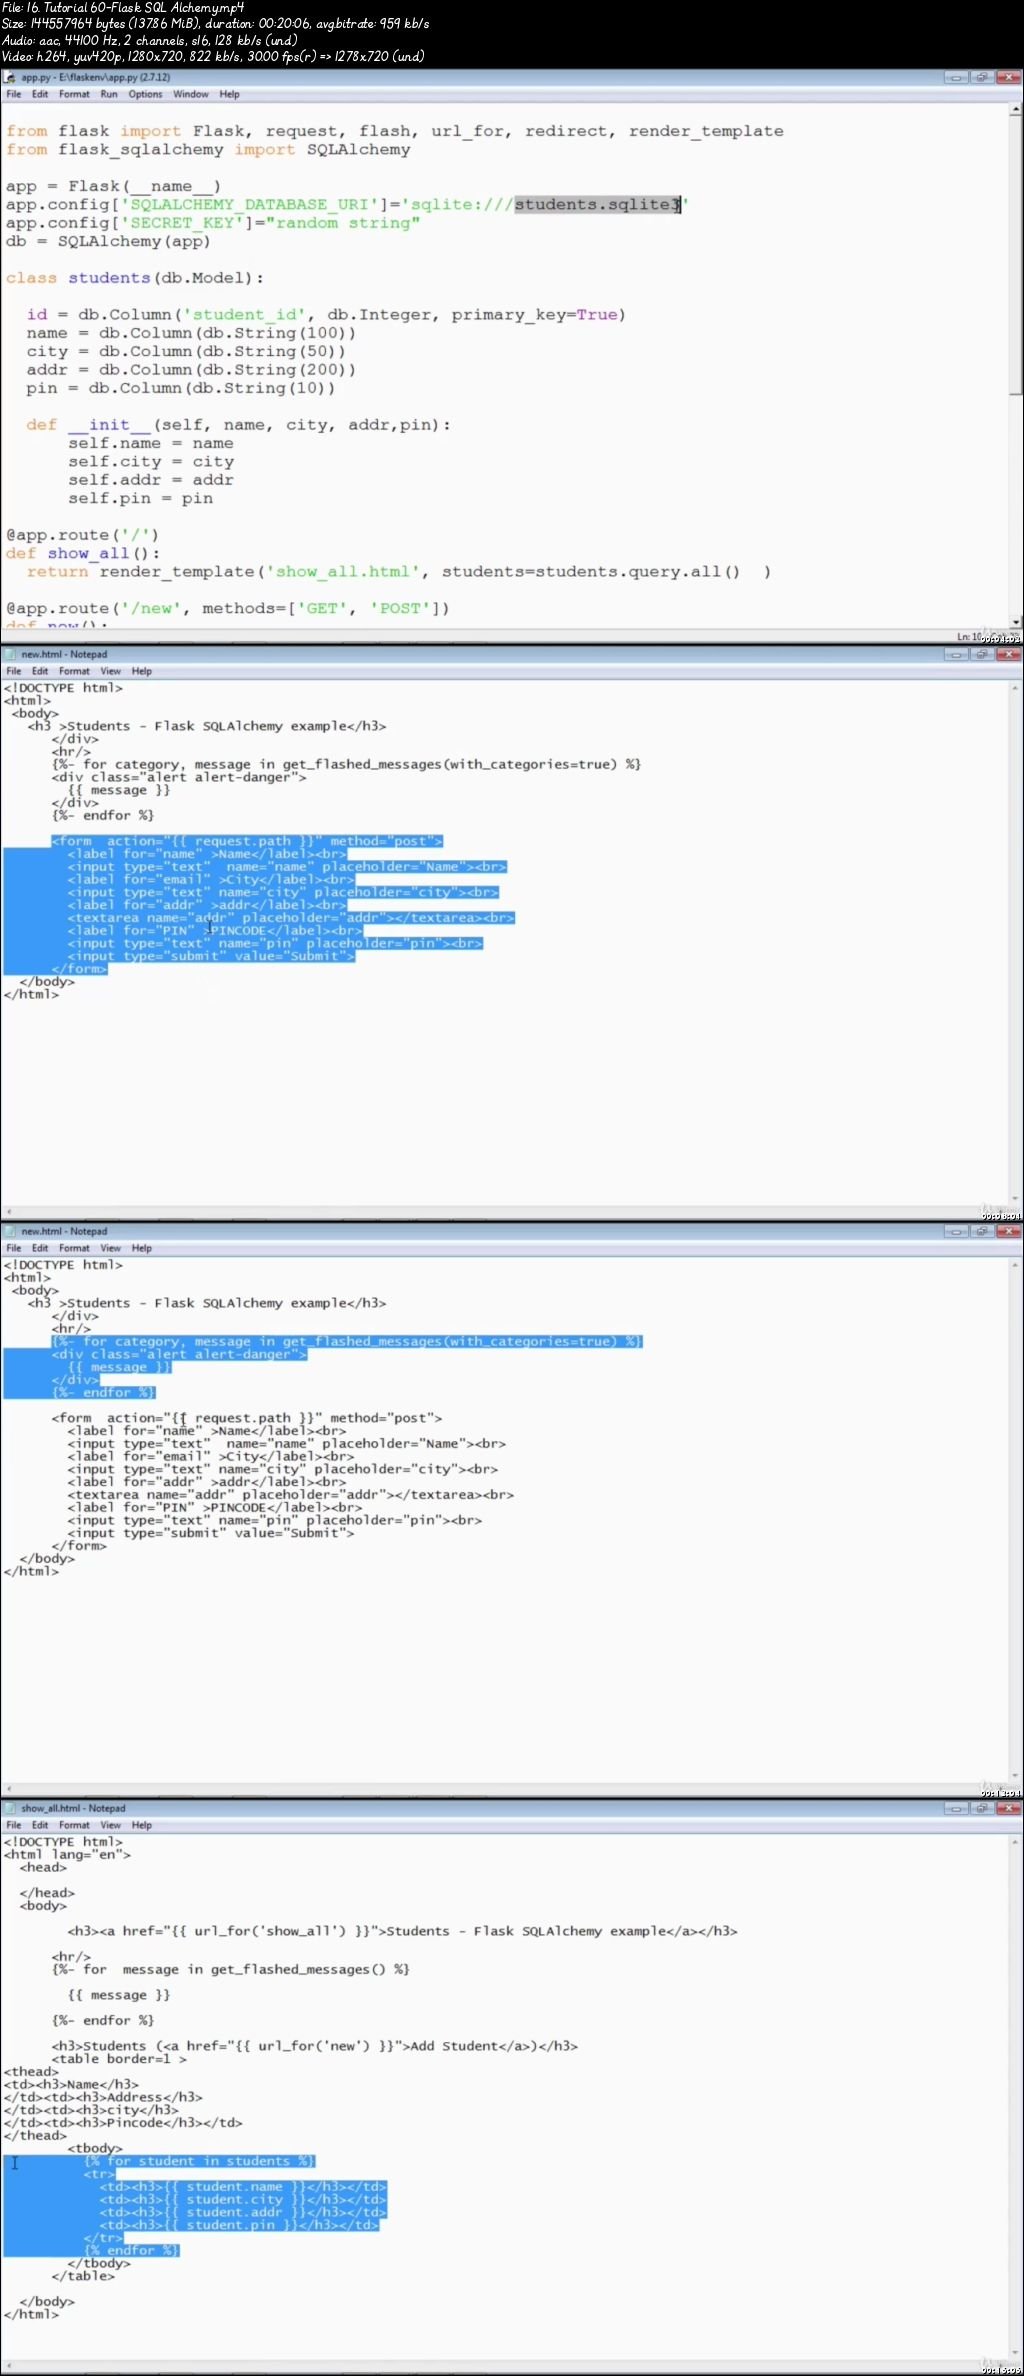Close the show_all.html Notepad window

pyautogui.click(x=1007, y=1808)
